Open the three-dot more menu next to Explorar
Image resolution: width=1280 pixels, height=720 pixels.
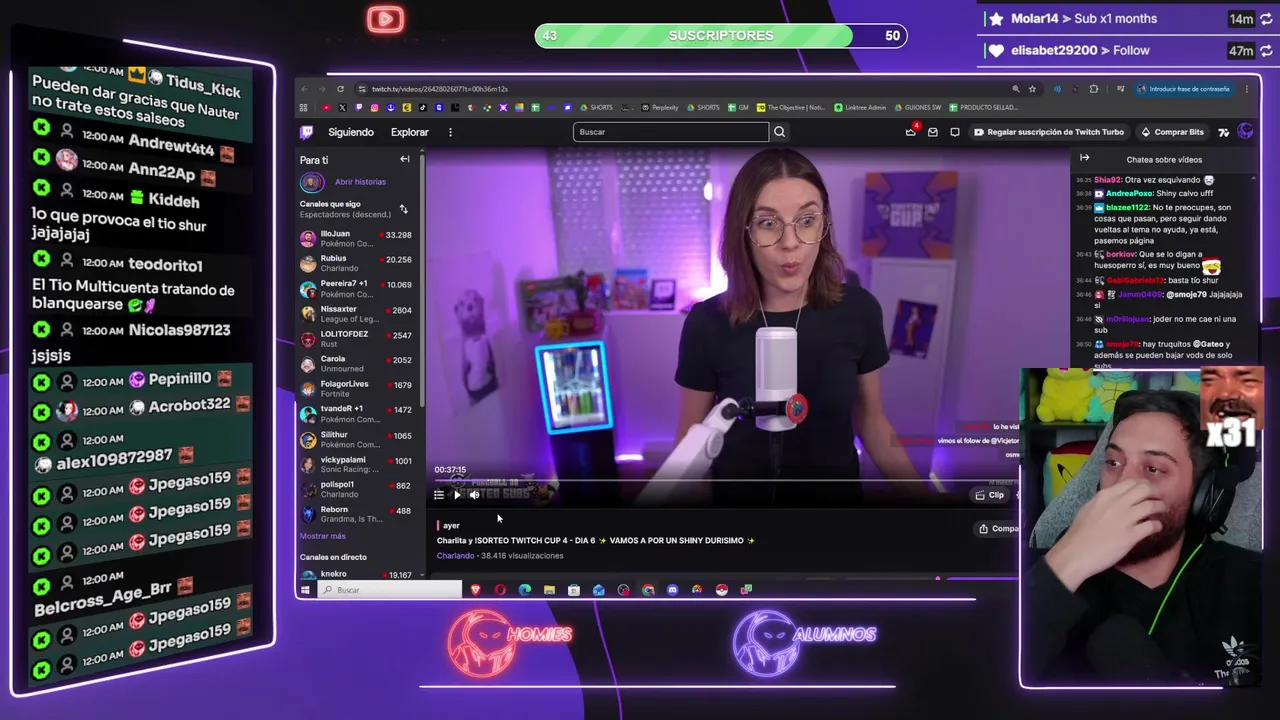pos(450,132)
